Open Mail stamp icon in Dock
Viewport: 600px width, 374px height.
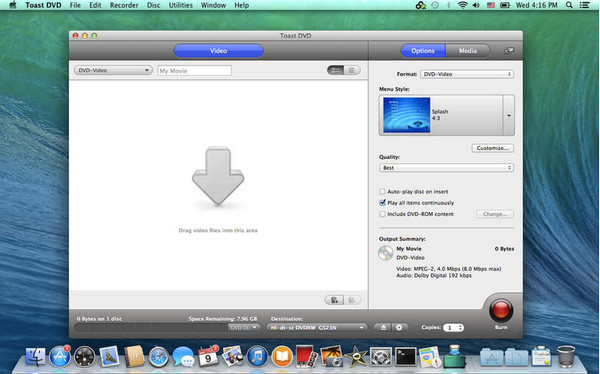pyautogui.click(x=109, y=357)
